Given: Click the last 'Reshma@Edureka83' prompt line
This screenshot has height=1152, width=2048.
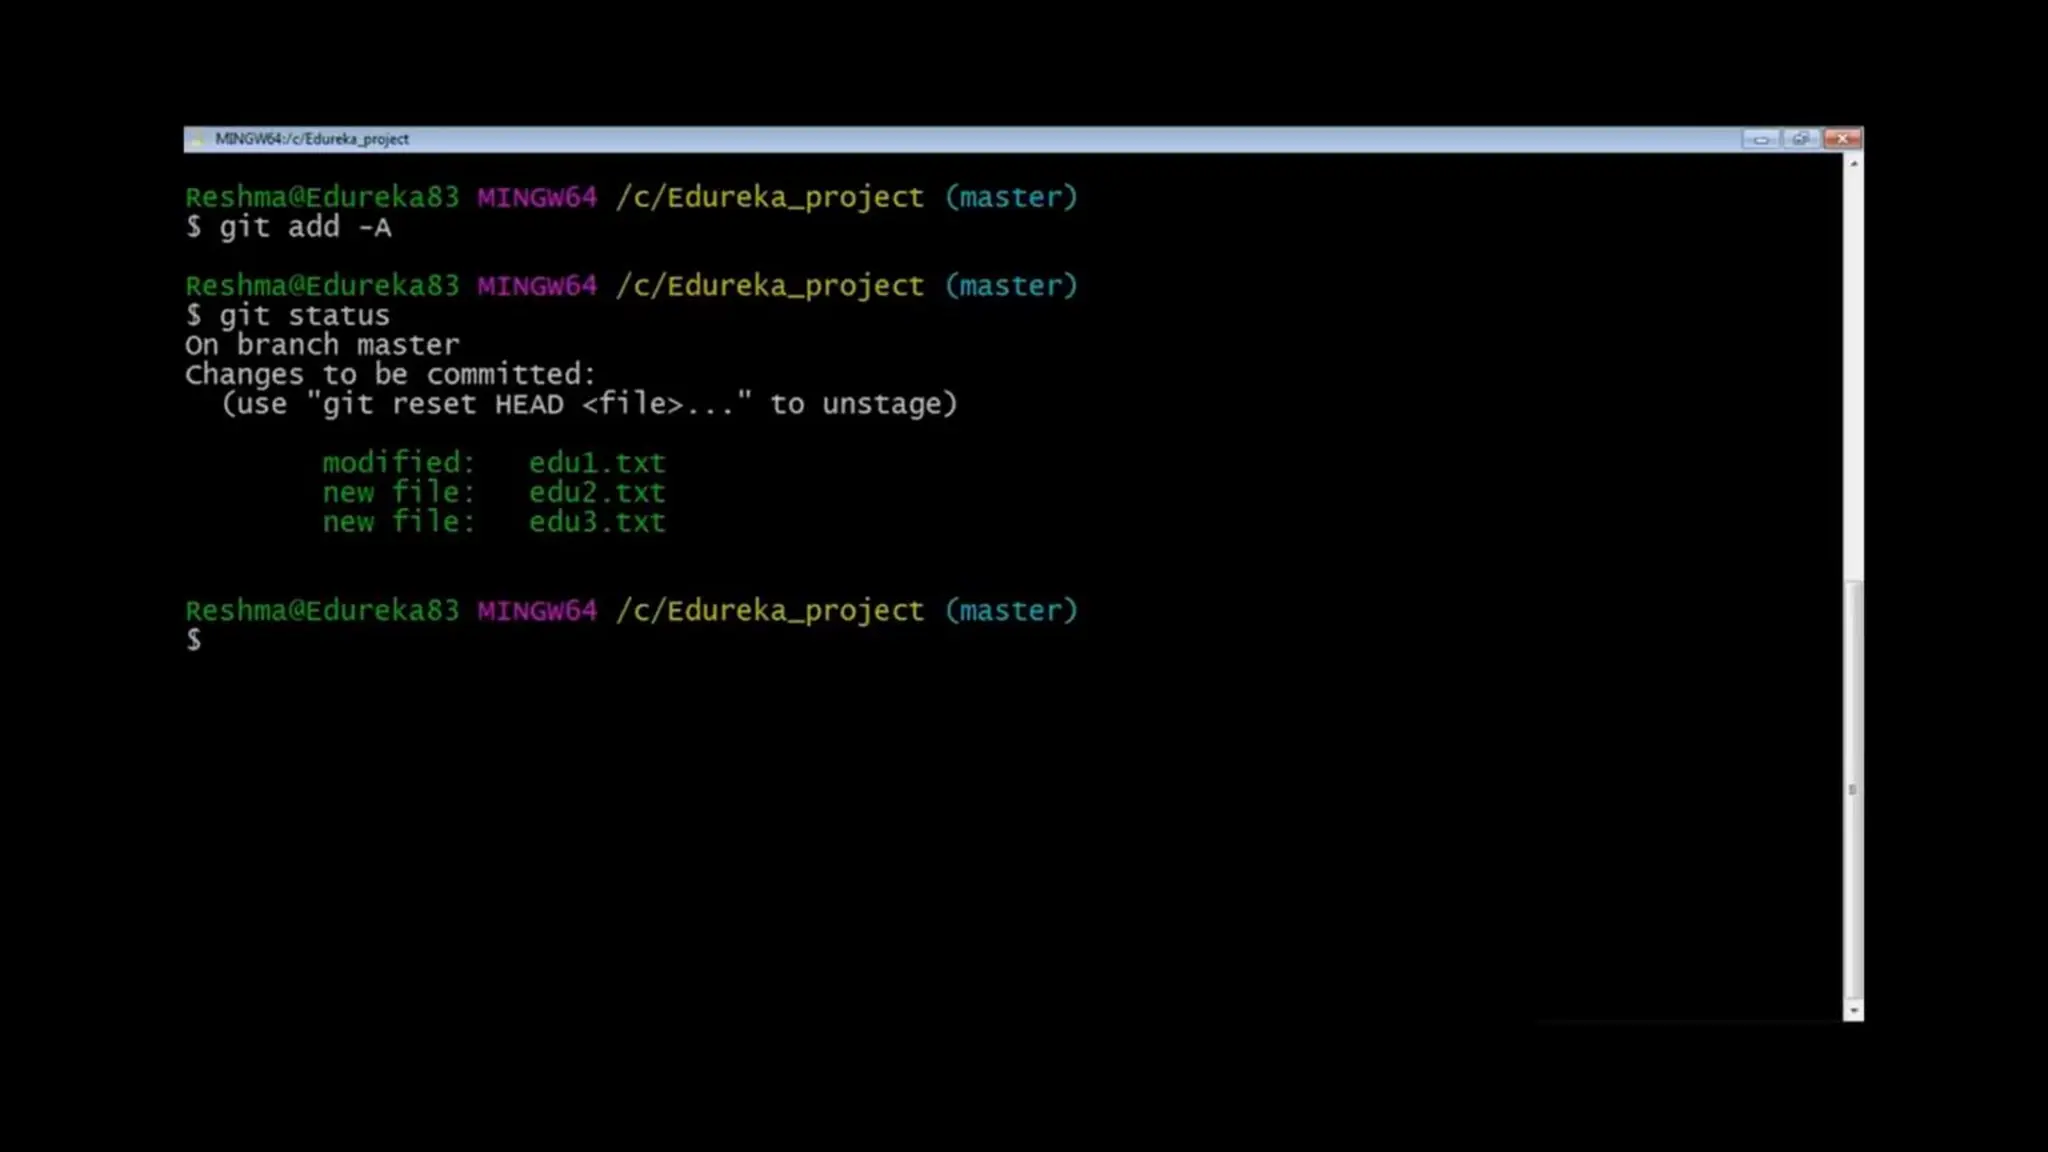Looking at the screenshot, I should tap(631, 610).
